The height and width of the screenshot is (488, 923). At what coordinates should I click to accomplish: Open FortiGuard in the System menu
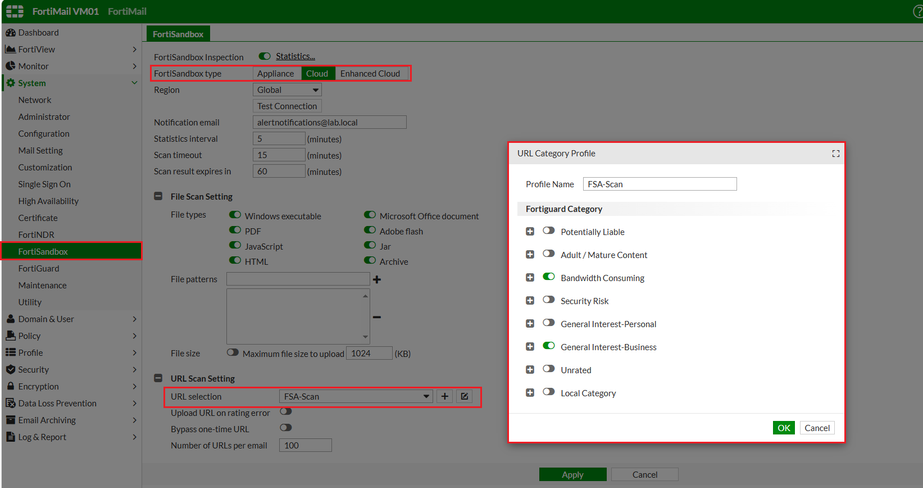[x=39, y=268]
